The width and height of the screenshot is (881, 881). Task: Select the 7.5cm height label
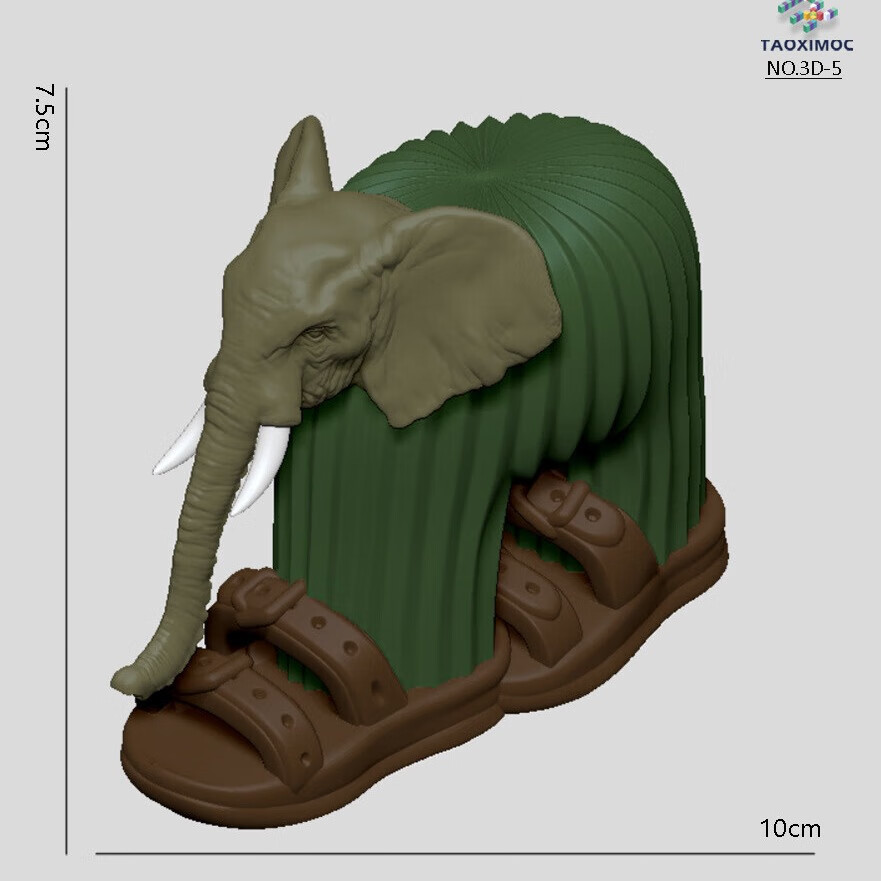42,117
